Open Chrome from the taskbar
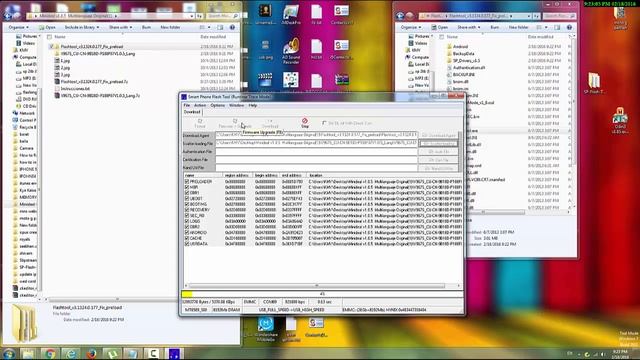The width and height of the screenshot is (640, 360). click(x=50, y=353)
